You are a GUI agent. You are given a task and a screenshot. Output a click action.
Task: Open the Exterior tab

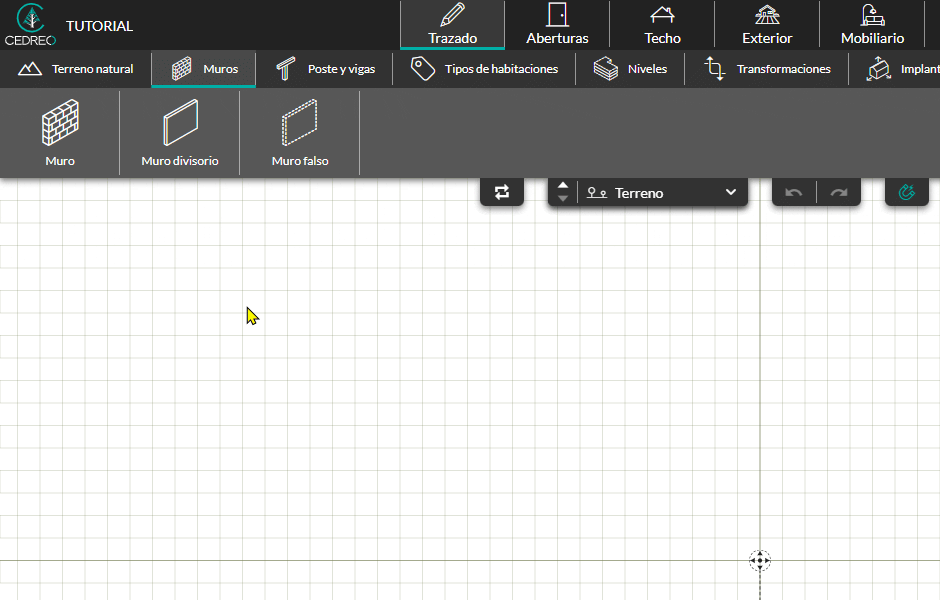pyautogui.click(x=767, y=25)
